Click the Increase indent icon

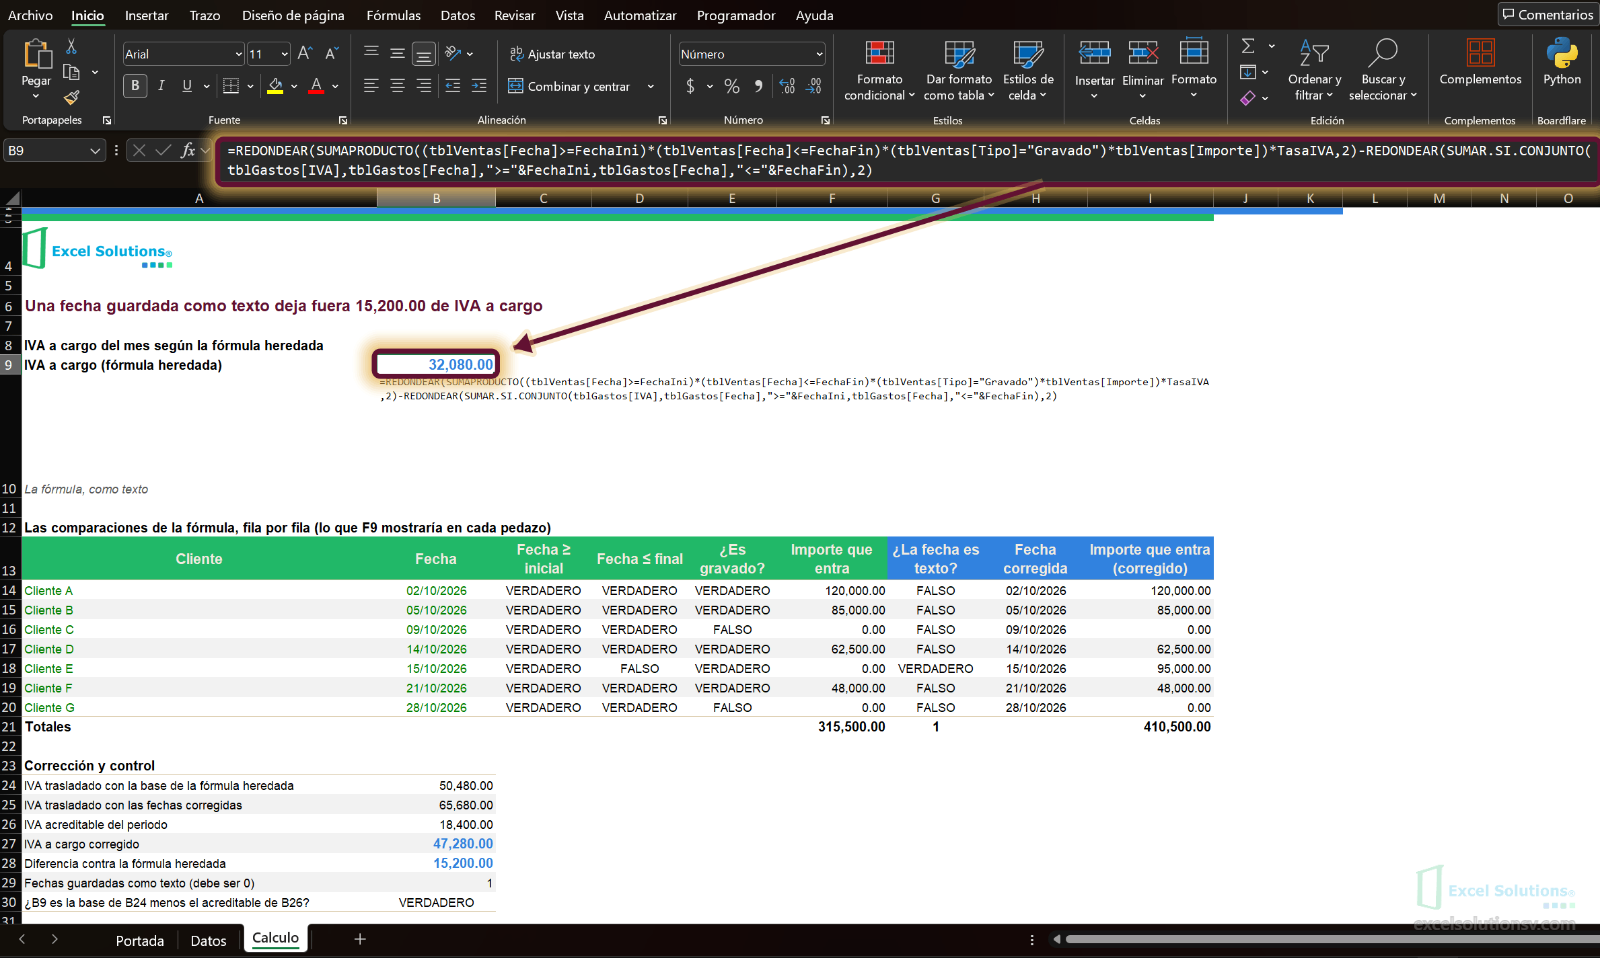click(x=479, y=86)
